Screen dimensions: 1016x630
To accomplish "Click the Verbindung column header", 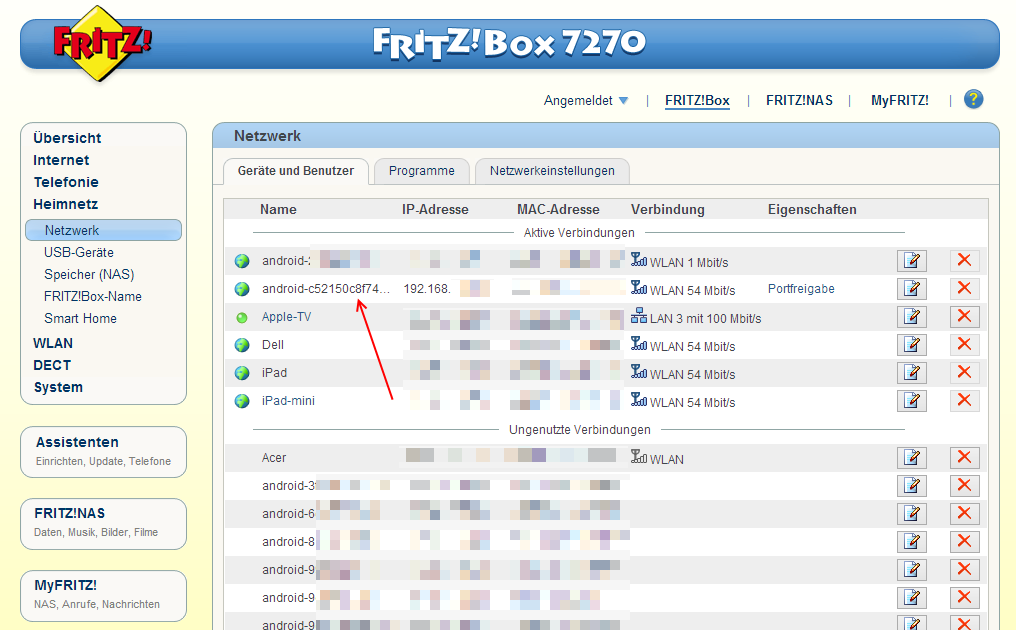I will pyautogui.click(x=667, y=209).
